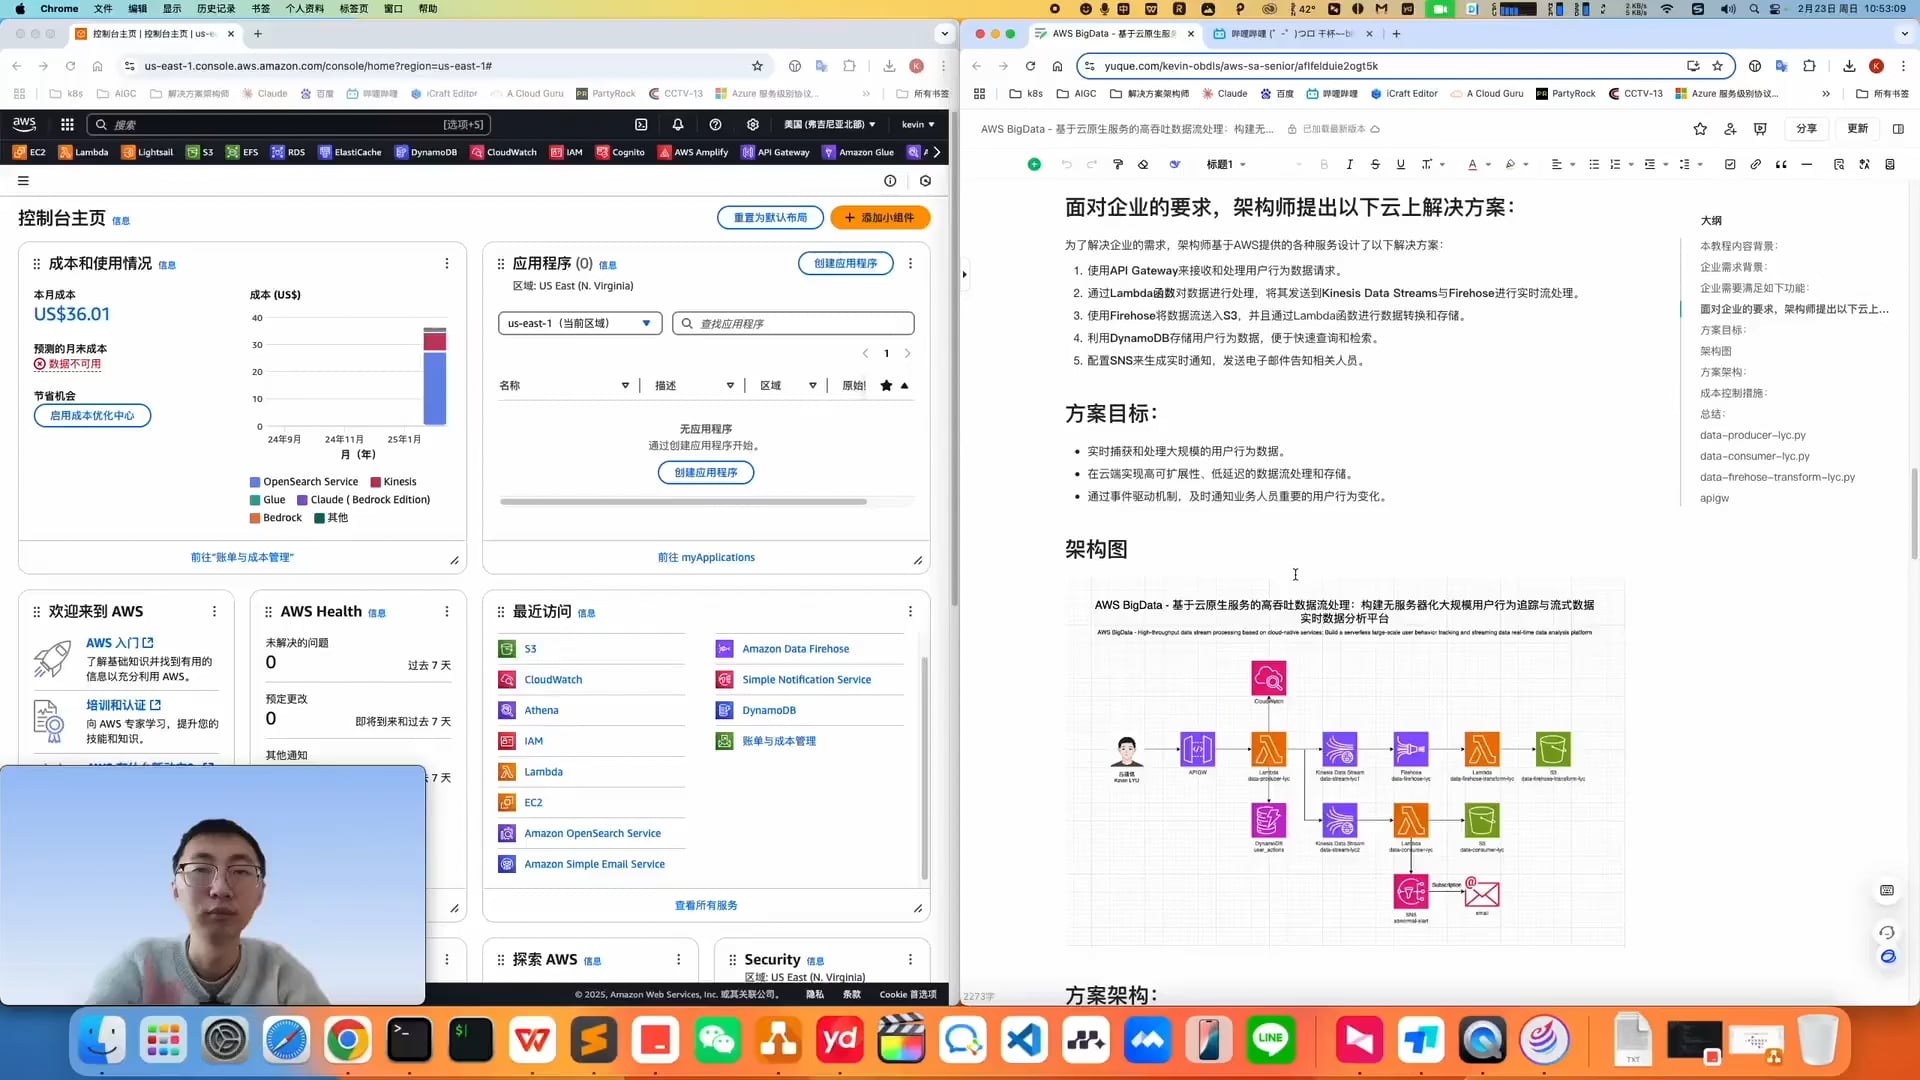Screen dimensions: 1920x1080
Task: Apply bold formatting in the Yuque editor
Action: click(x=1324, y=164)
